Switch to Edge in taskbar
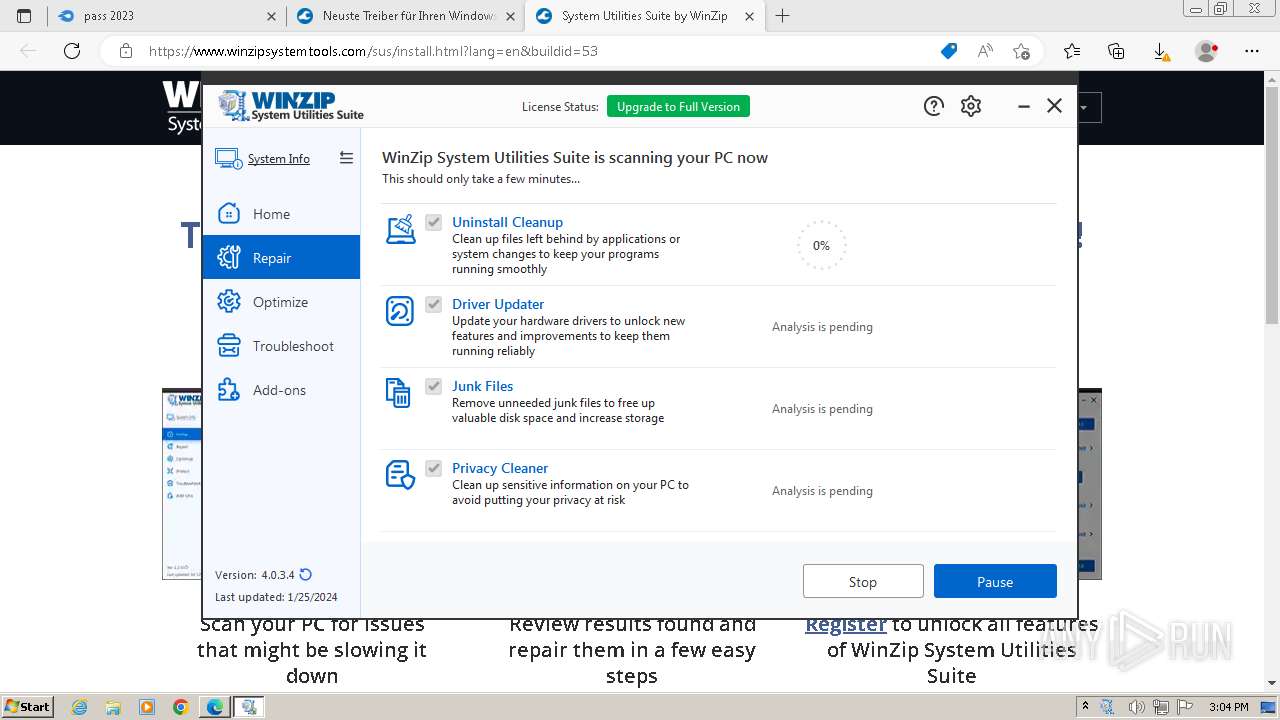Viewport: 1280px width, 720px height. 214,707
